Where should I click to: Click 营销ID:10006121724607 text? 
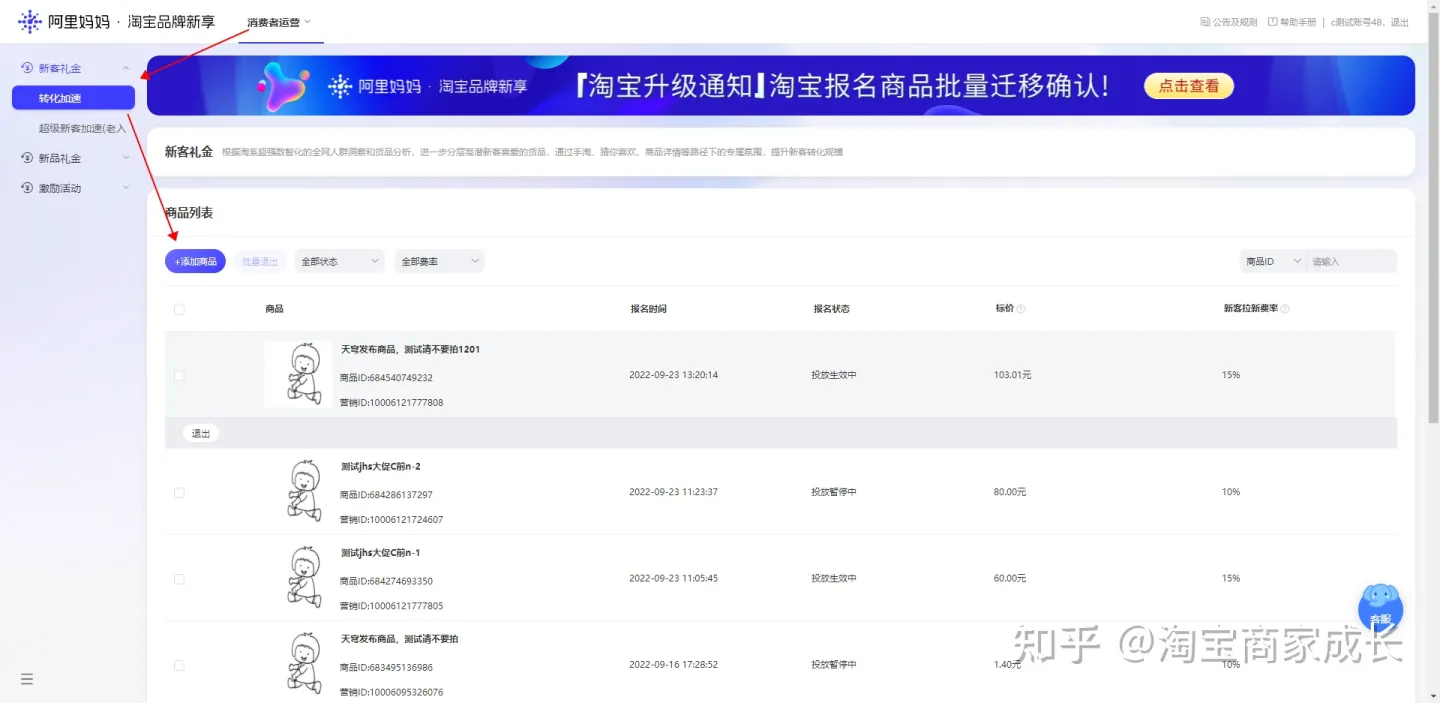(x=391, y=520)
